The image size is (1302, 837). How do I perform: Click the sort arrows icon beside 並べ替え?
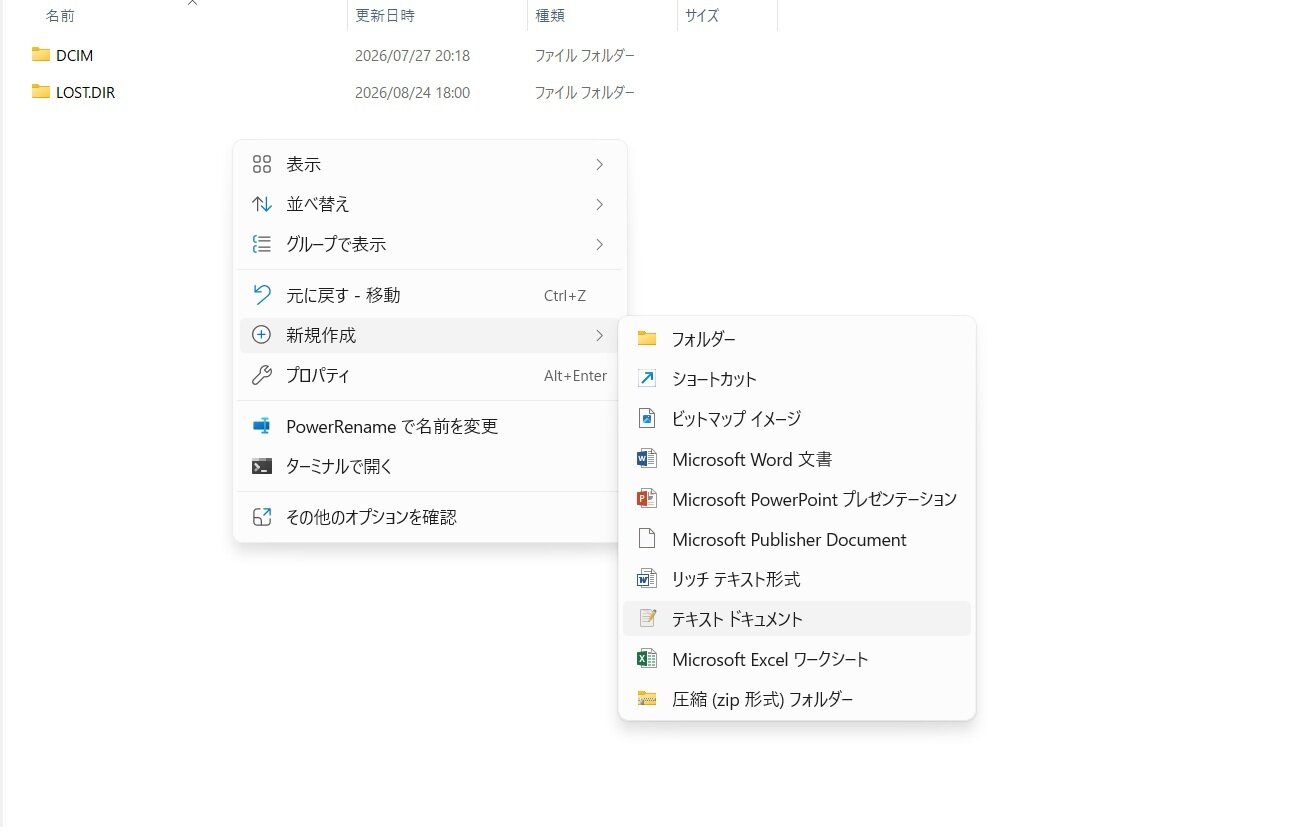pyautogui.click(x=262, y=204)
